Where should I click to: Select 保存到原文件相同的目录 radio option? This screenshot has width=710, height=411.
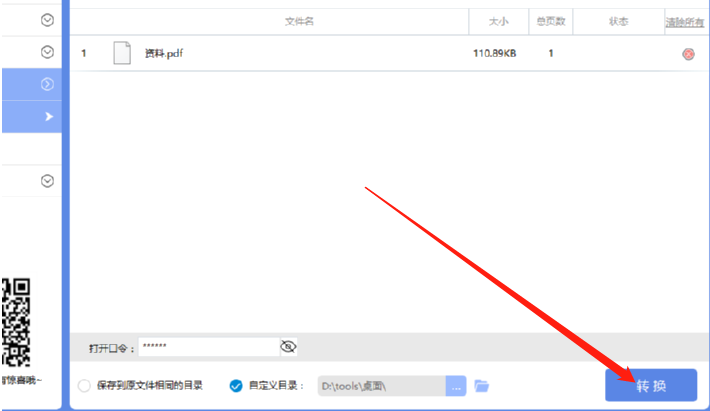[84, 386]
